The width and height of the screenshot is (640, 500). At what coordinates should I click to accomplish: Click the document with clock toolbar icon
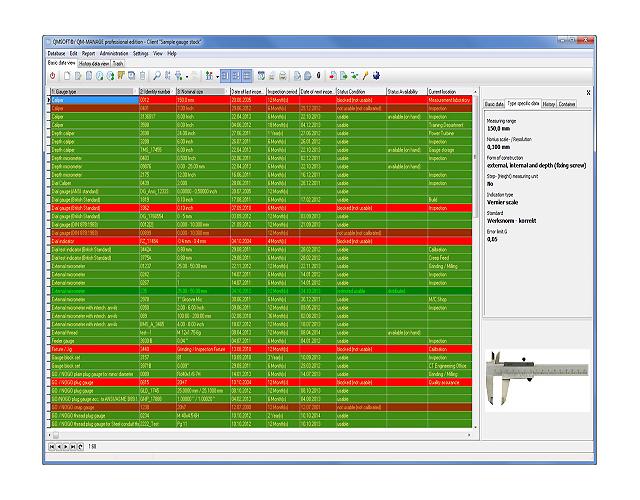pyautogui.click(x=100, y=76)
